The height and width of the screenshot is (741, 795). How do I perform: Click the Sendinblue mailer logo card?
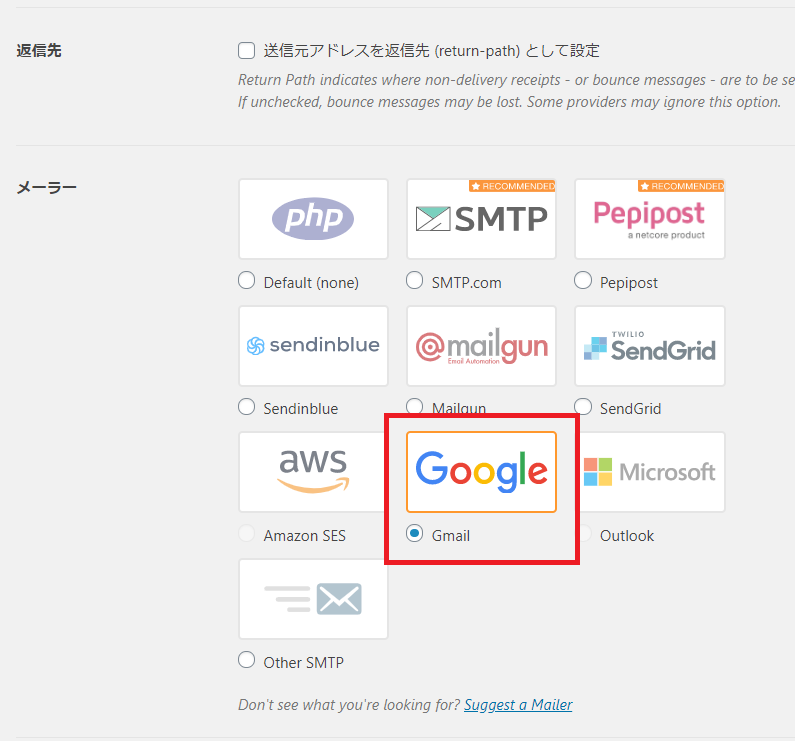313,345
